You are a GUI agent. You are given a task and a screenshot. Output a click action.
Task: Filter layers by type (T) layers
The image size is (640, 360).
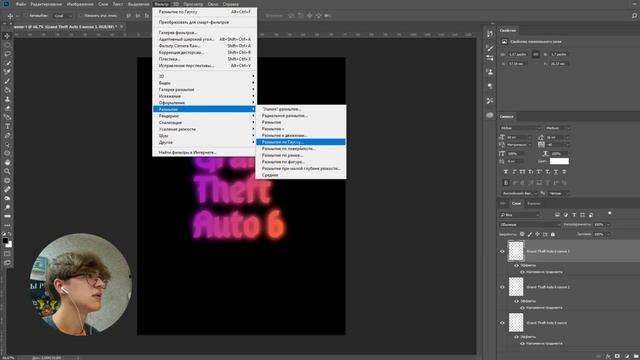click(574, 215)
